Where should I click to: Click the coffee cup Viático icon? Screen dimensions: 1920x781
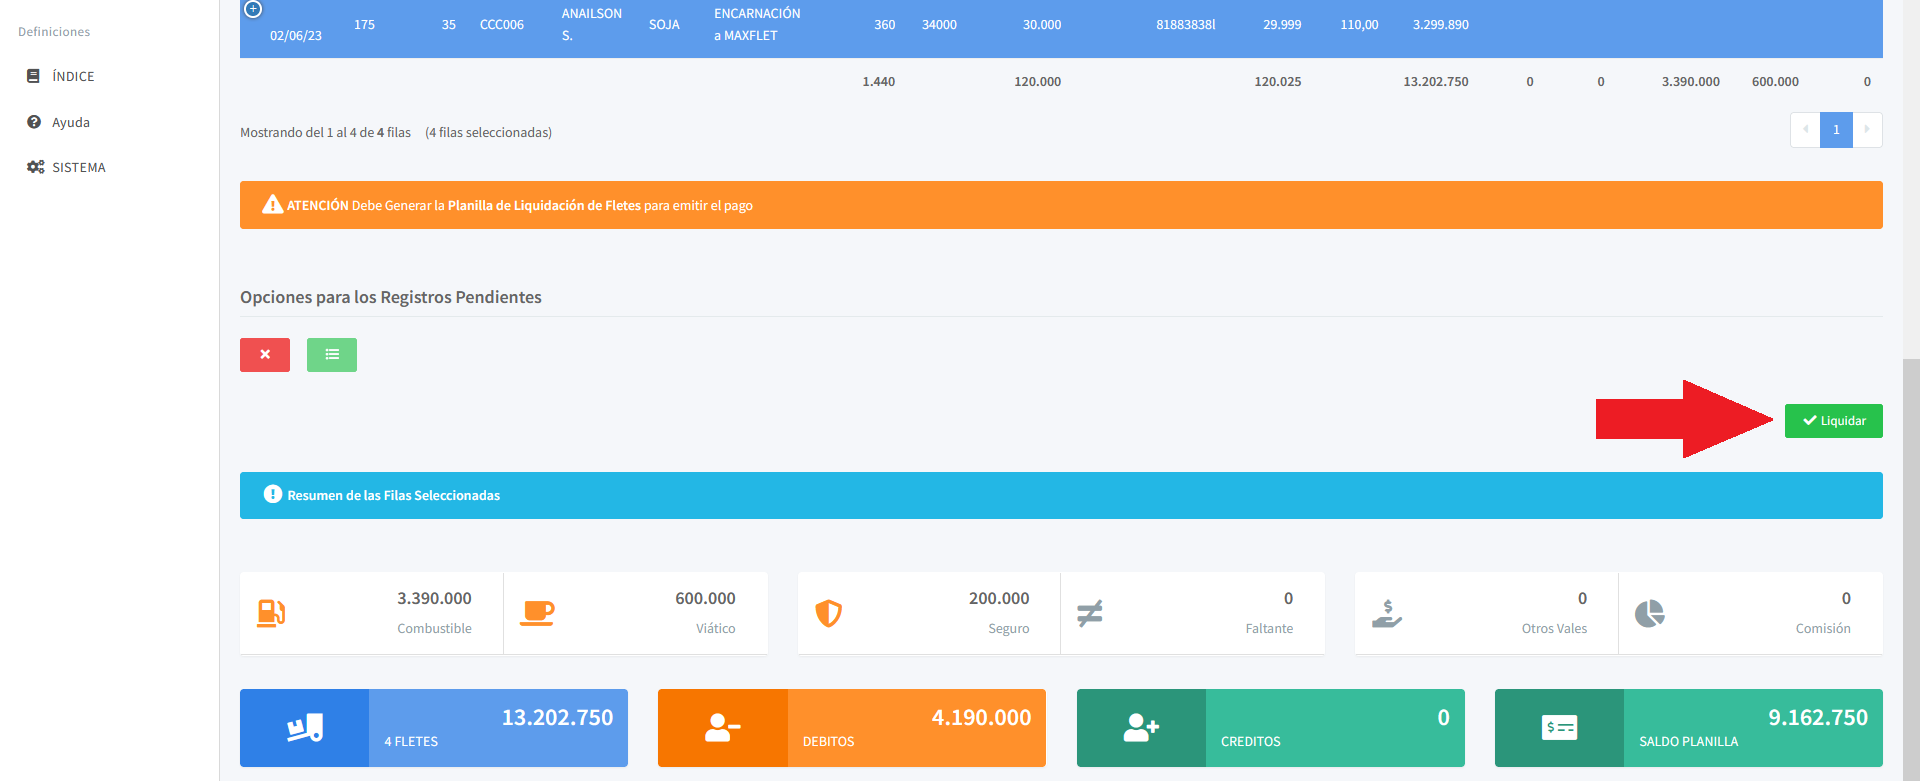(x=537, y=612)
